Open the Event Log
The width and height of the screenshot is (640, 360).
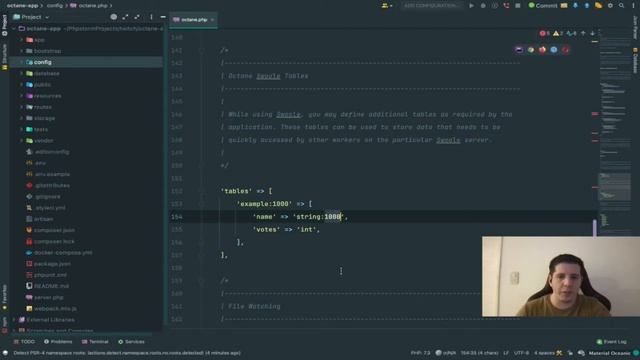611,342
